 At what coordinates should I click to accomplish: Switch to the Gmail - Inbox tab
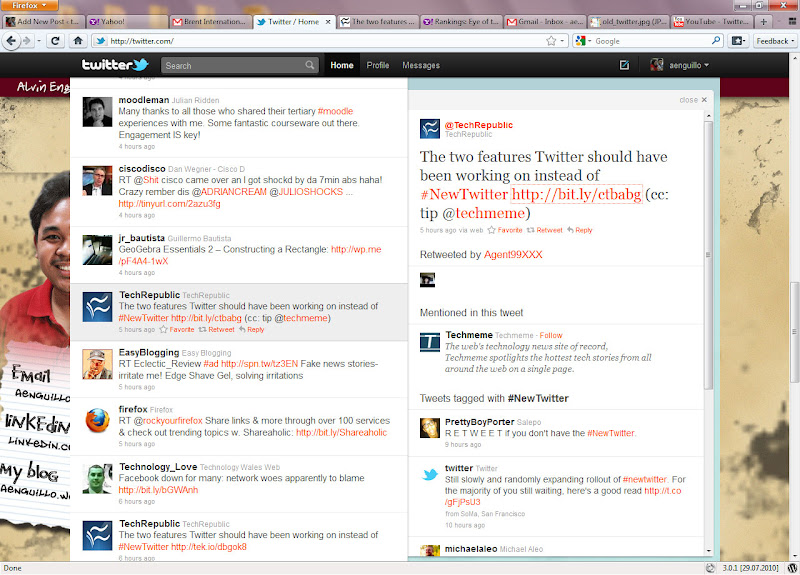tap(545, 21)
